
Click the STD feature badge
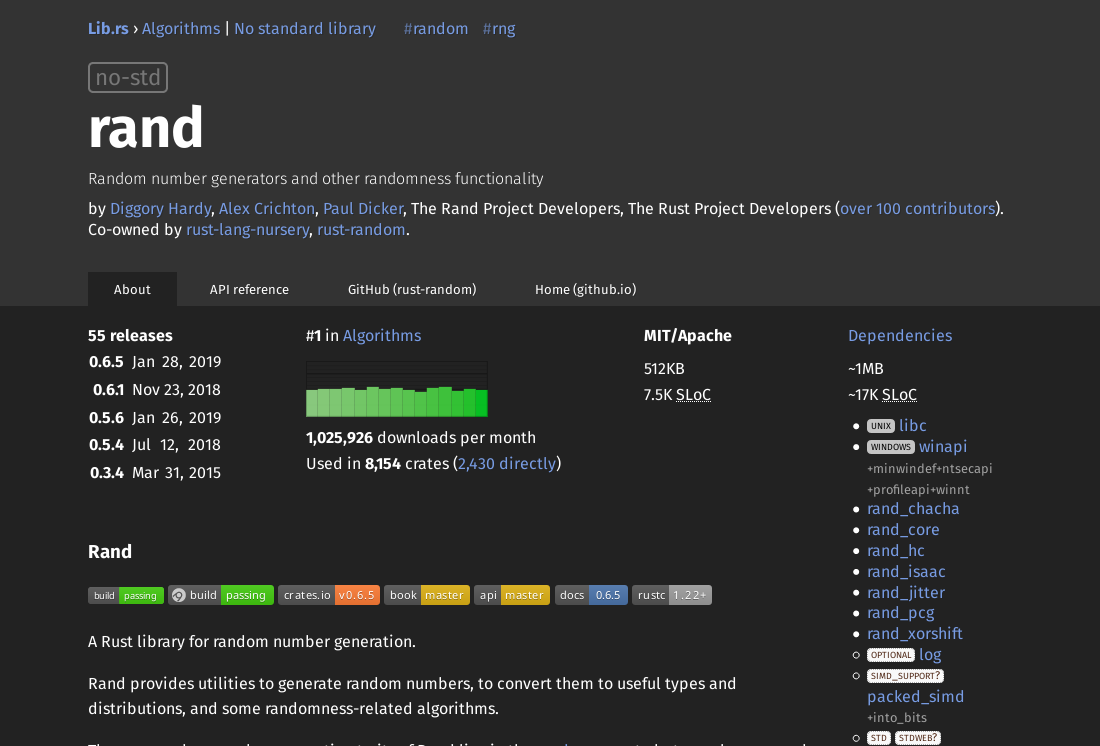tap(879, 738)
